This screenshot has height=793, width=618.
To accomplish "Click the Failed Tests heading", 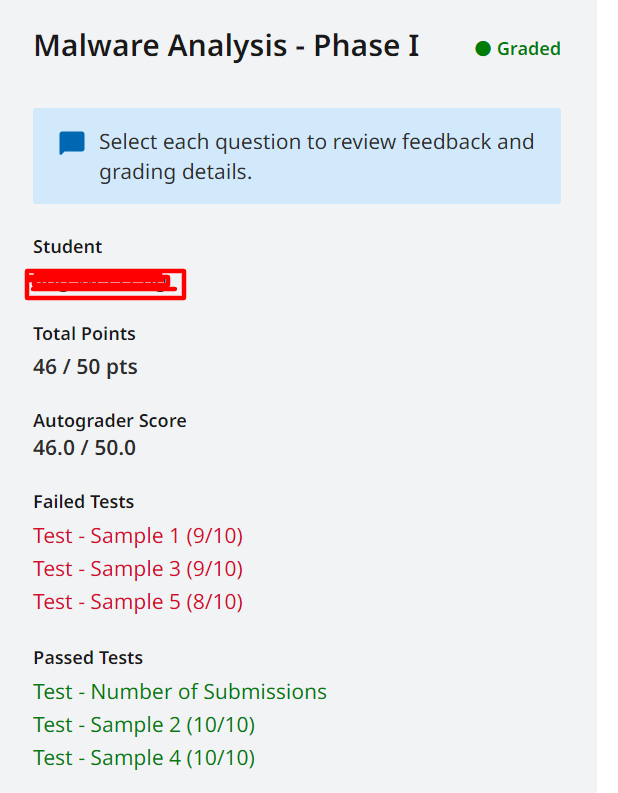I will coord(83,502).
